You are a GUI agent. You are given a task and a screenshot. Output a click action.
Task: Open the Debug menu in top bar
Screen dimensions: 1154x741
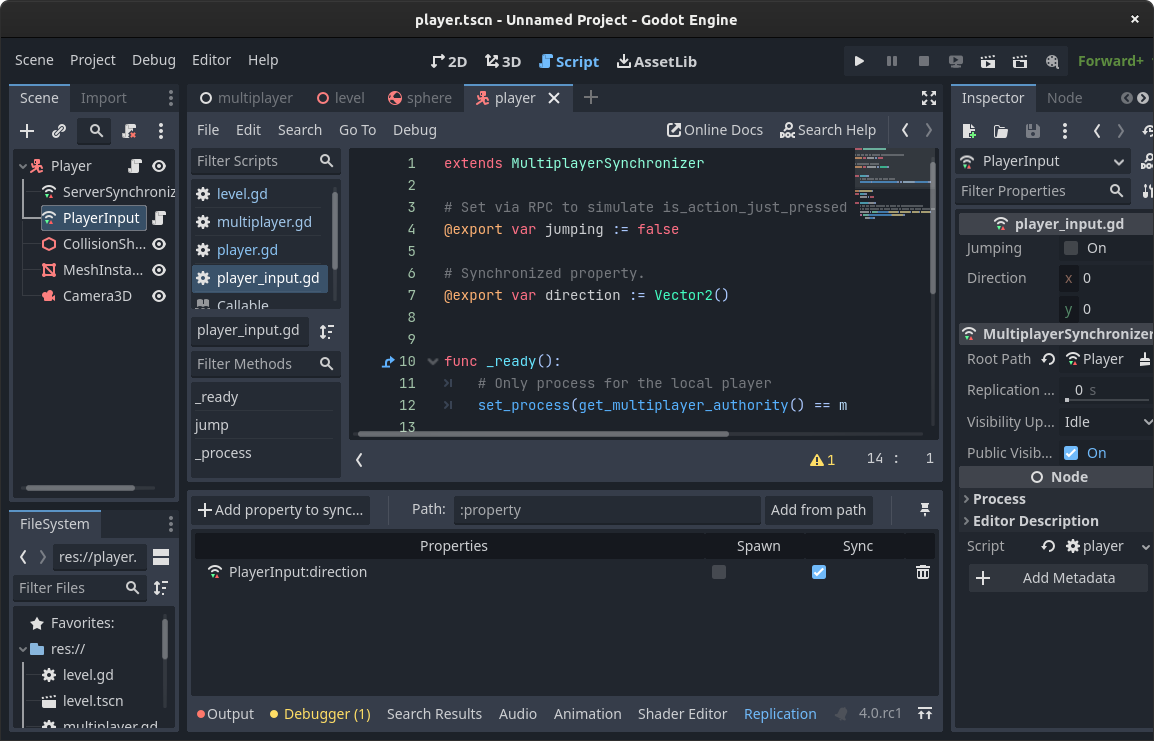tap(154, 60)
